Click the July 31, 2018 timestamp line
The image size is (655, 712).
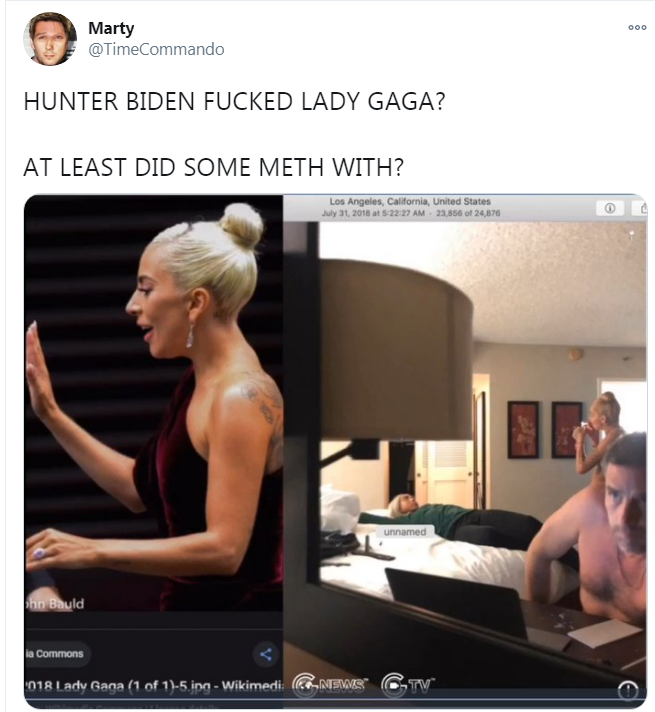tap(411, 213)
